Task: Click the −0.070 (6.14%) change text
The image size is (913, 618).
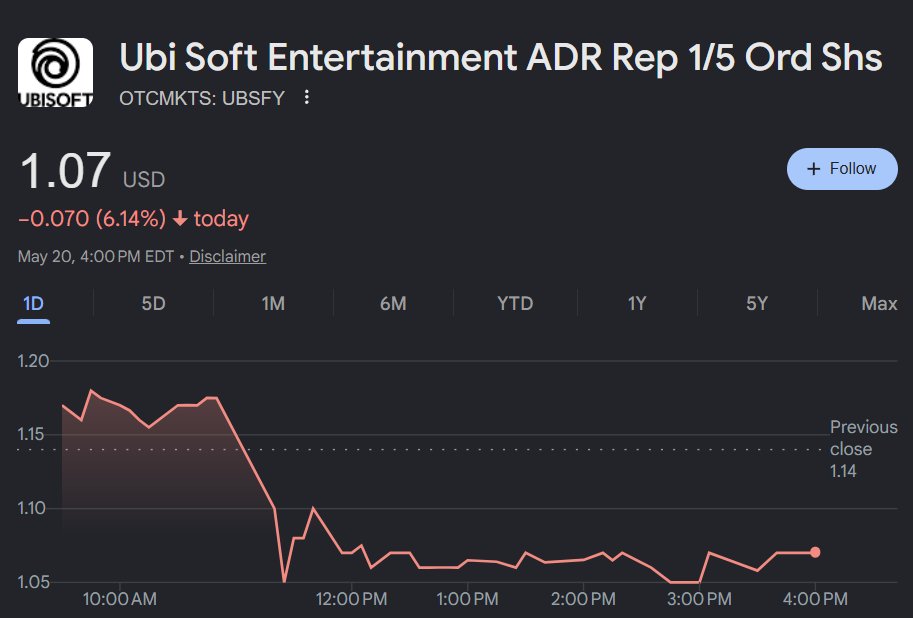Action: pyautogui.click(x=92, y=219)
